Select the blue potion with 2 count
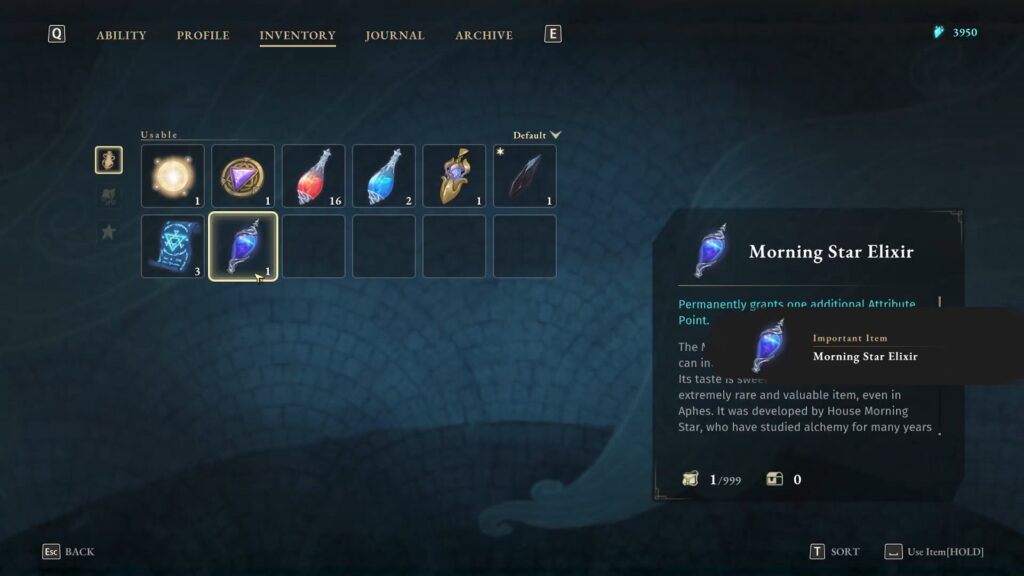Viewport: 1024px width, 576px height. click(x=384, y=176)
